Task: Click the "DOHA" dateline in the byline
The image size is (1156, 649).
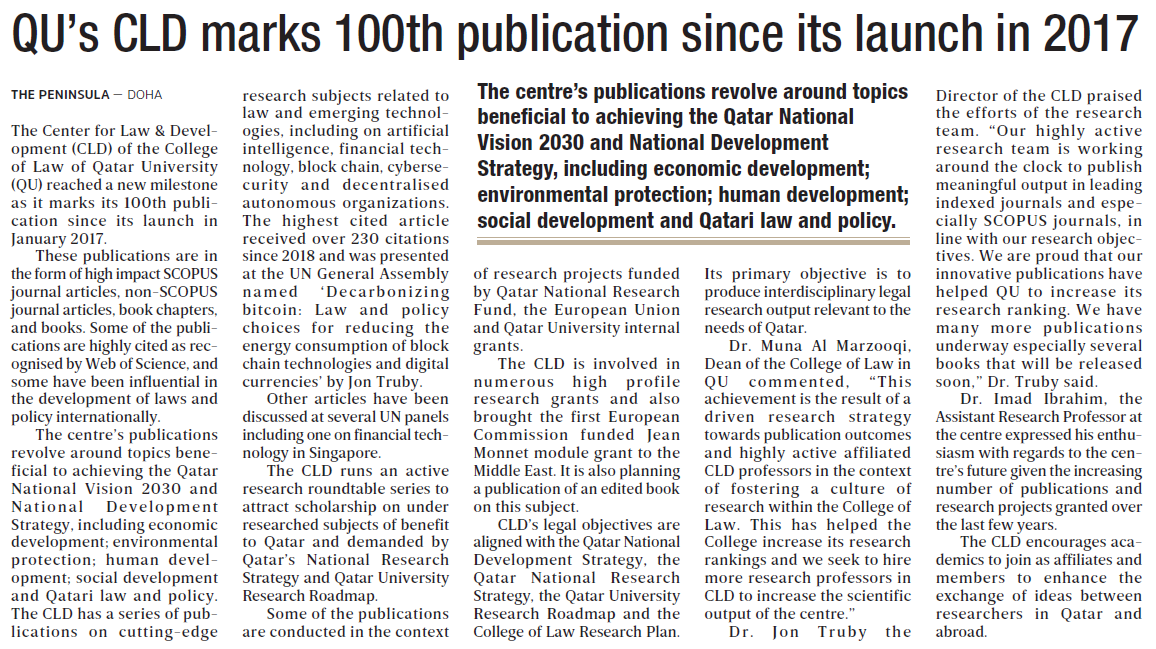Action: tap(144, 95)
